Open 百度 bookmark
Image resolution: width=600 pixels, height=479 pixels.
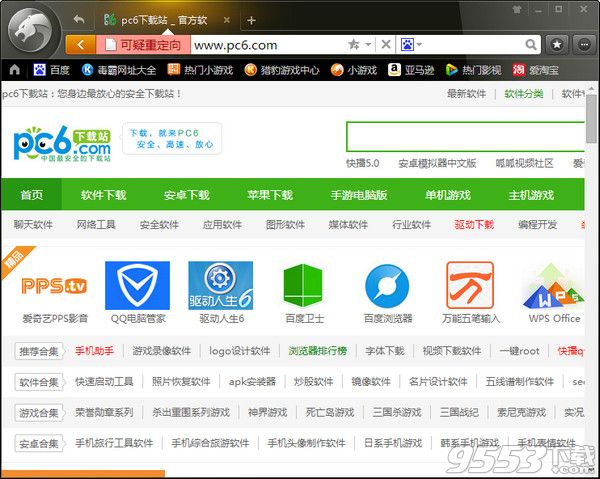(x=52, y=70)
